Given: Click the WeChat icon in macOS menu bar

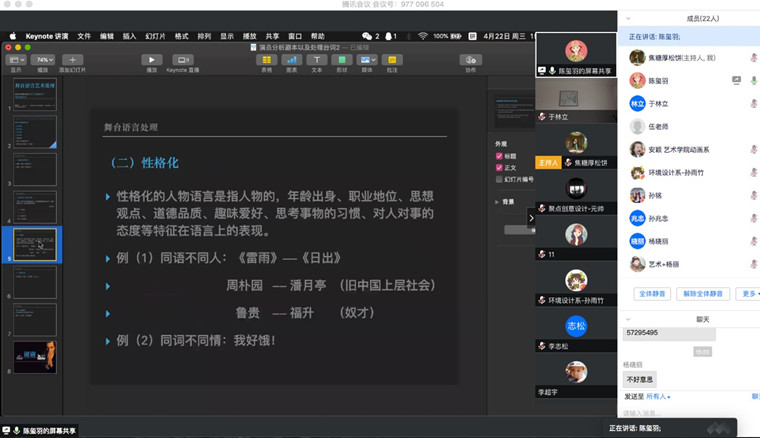Looking at the screenshot, I should 368,36.
